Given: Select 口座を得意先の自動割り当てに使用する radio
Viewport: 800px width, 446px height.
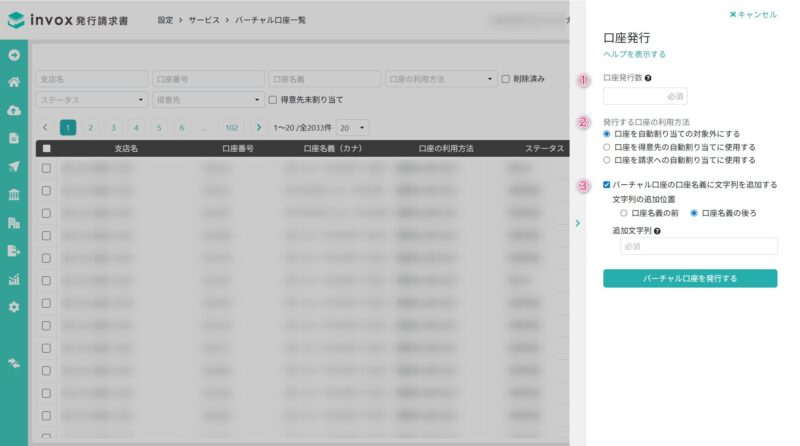Looking at the screenshot, I should coord(607,147).
